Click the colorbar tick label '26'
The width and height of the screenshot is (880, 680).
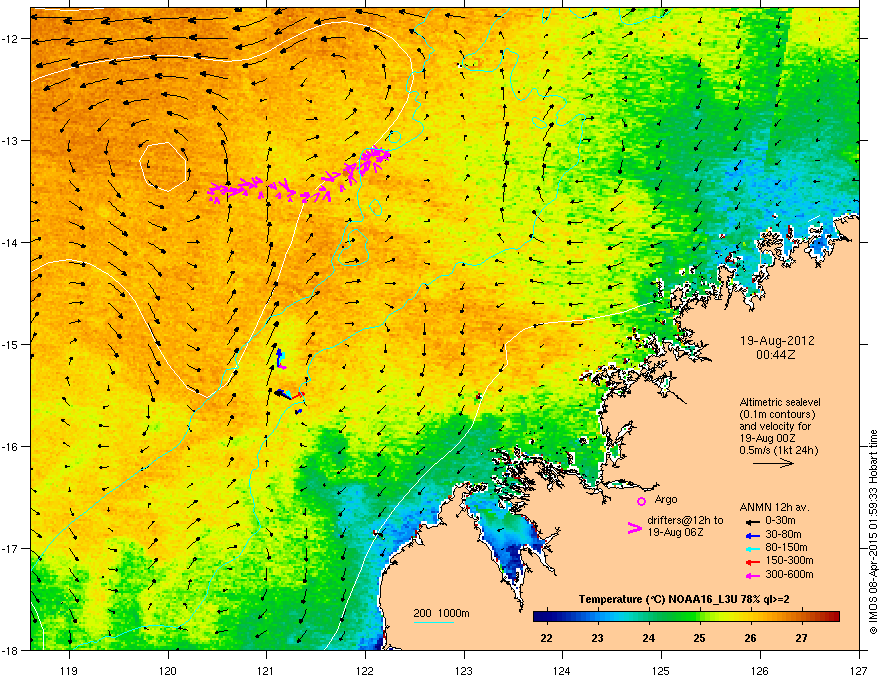tap(750, 638)
